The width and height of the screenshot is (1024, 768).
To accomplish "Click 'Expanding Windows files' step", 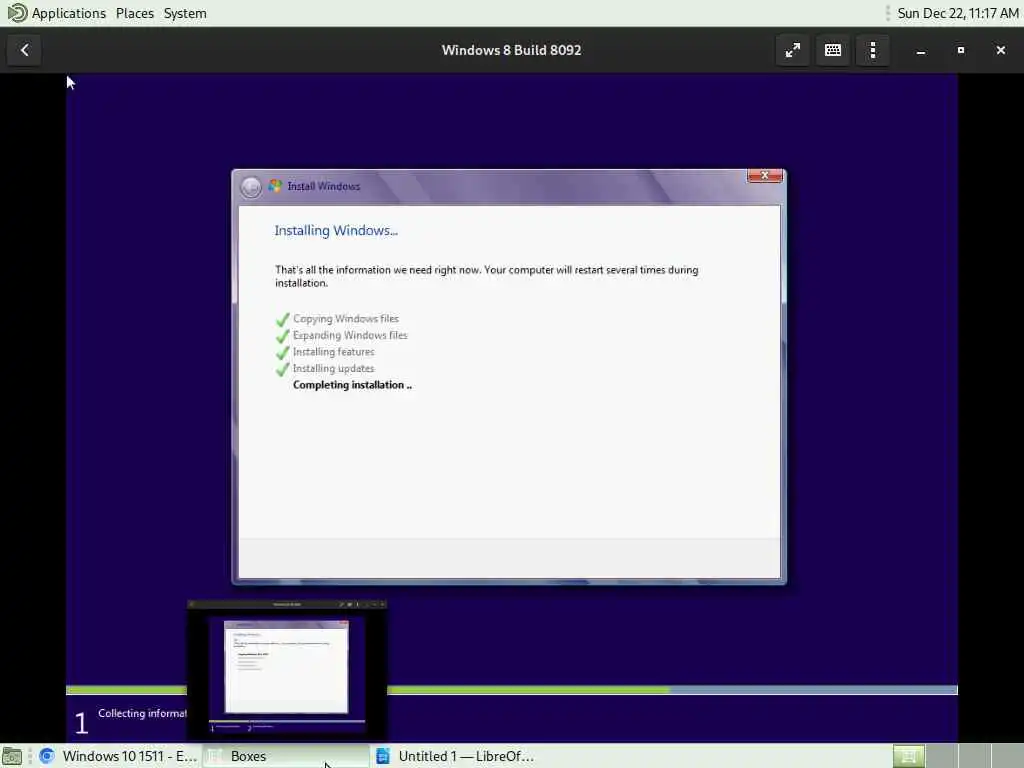I will [x=350, y=335].
